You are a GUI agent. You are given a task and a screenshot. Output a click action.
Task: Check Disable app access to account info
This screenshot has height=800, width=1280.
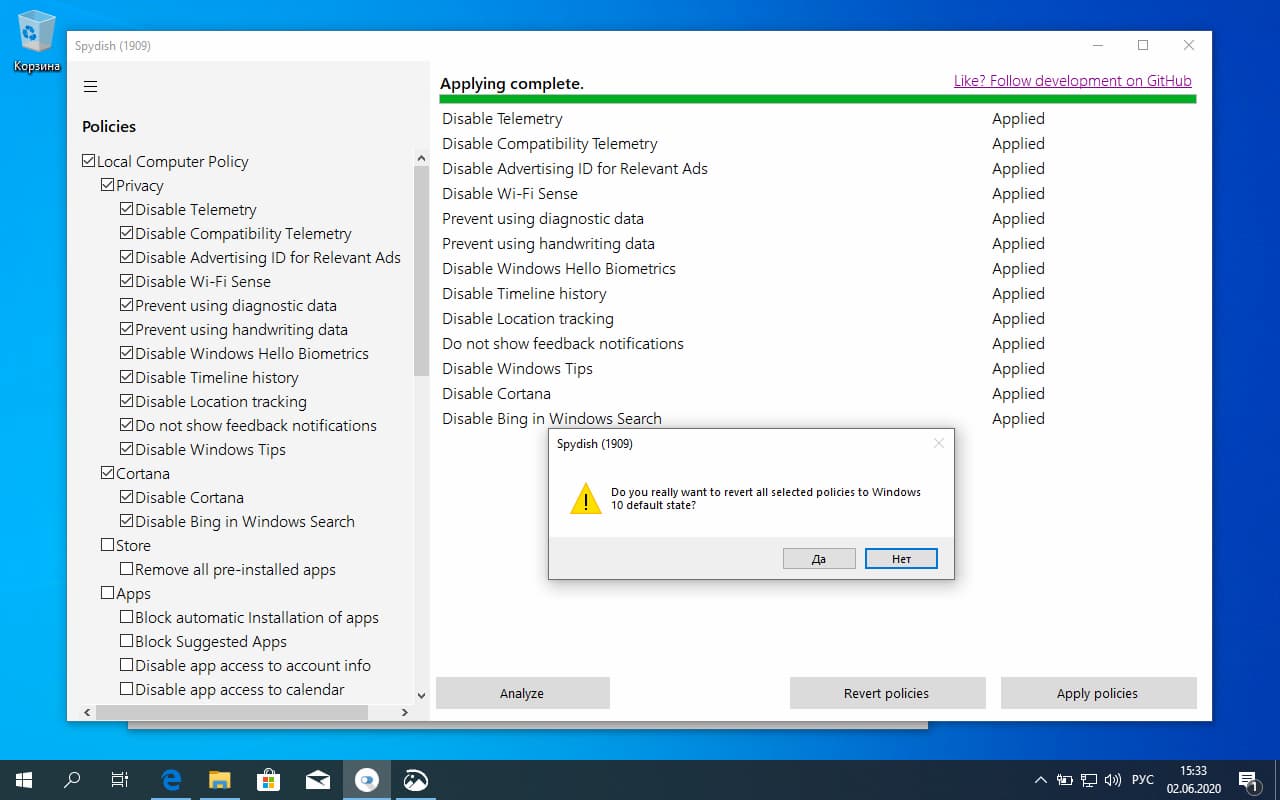pos(127,665)
